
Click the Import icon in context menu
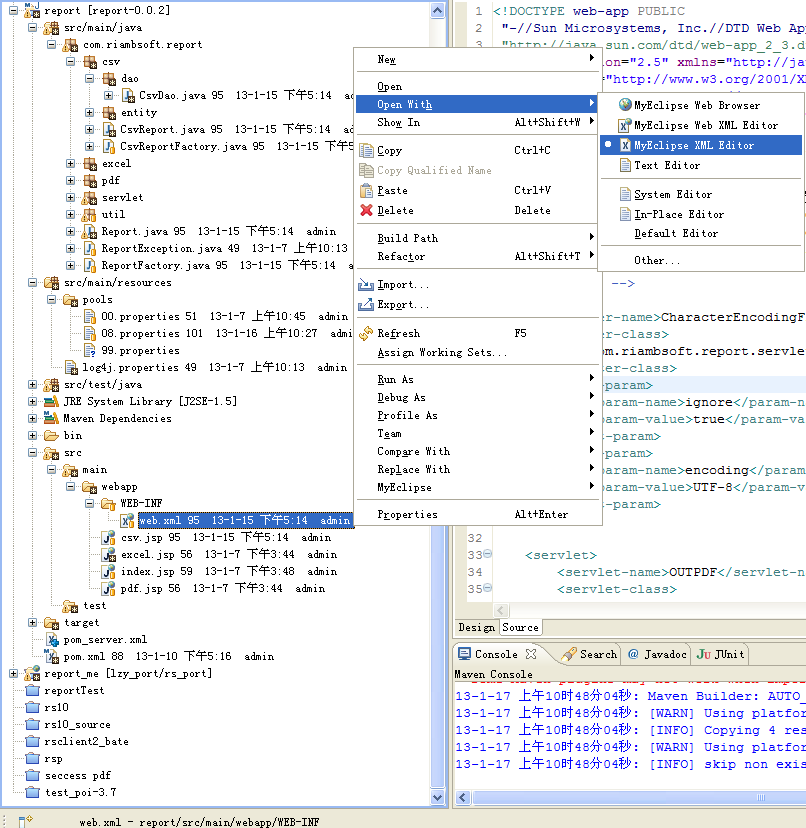click(x=366, y=285)
